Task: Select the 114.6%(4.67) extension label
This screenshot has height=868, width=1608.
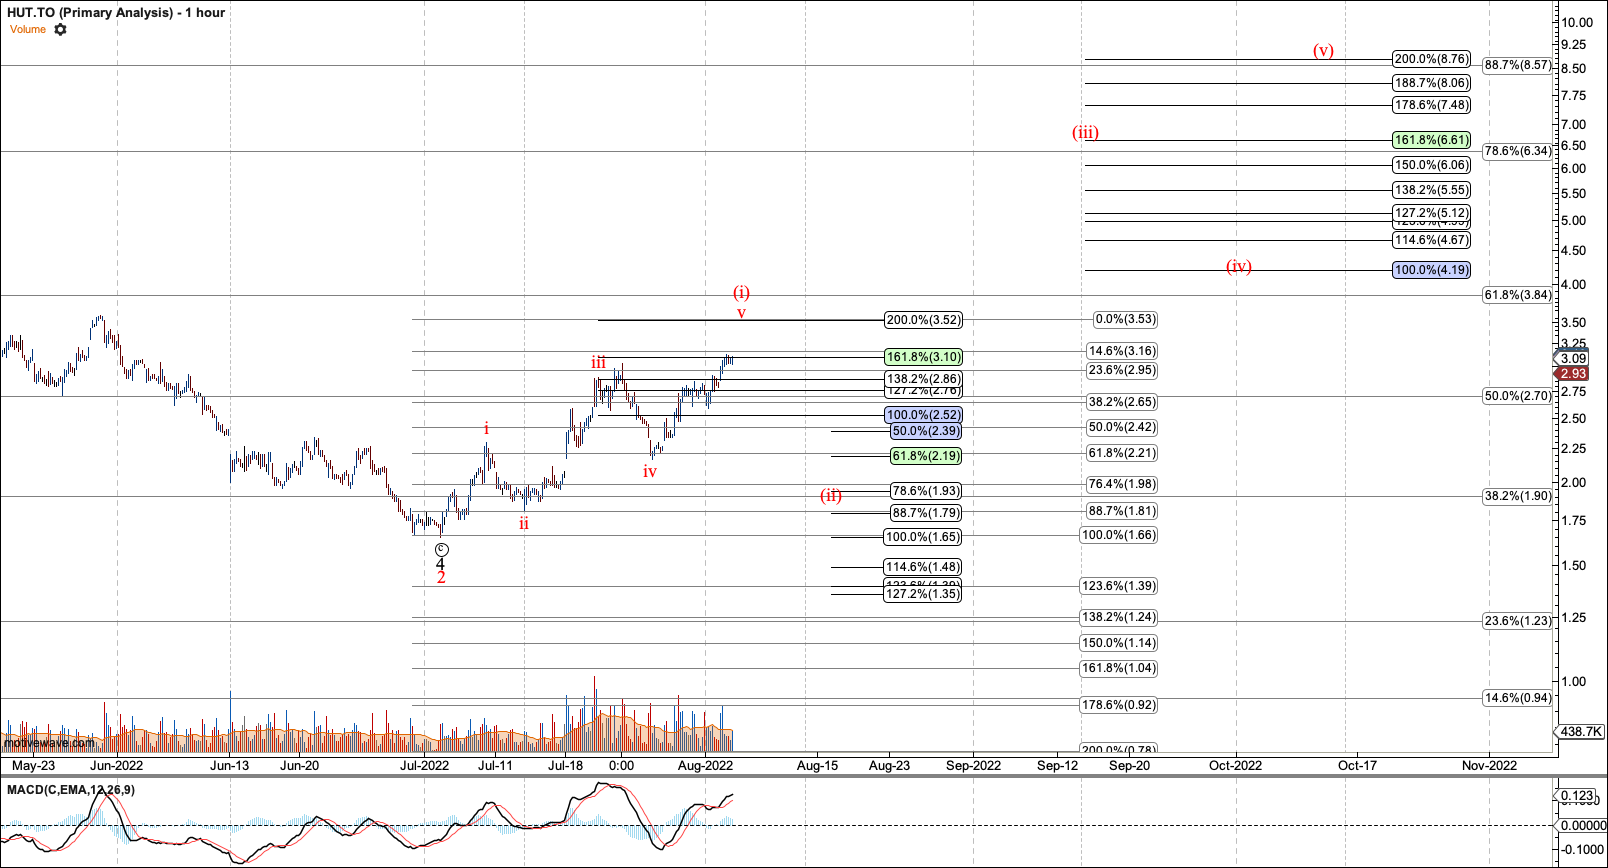Action: (1432, 240)
